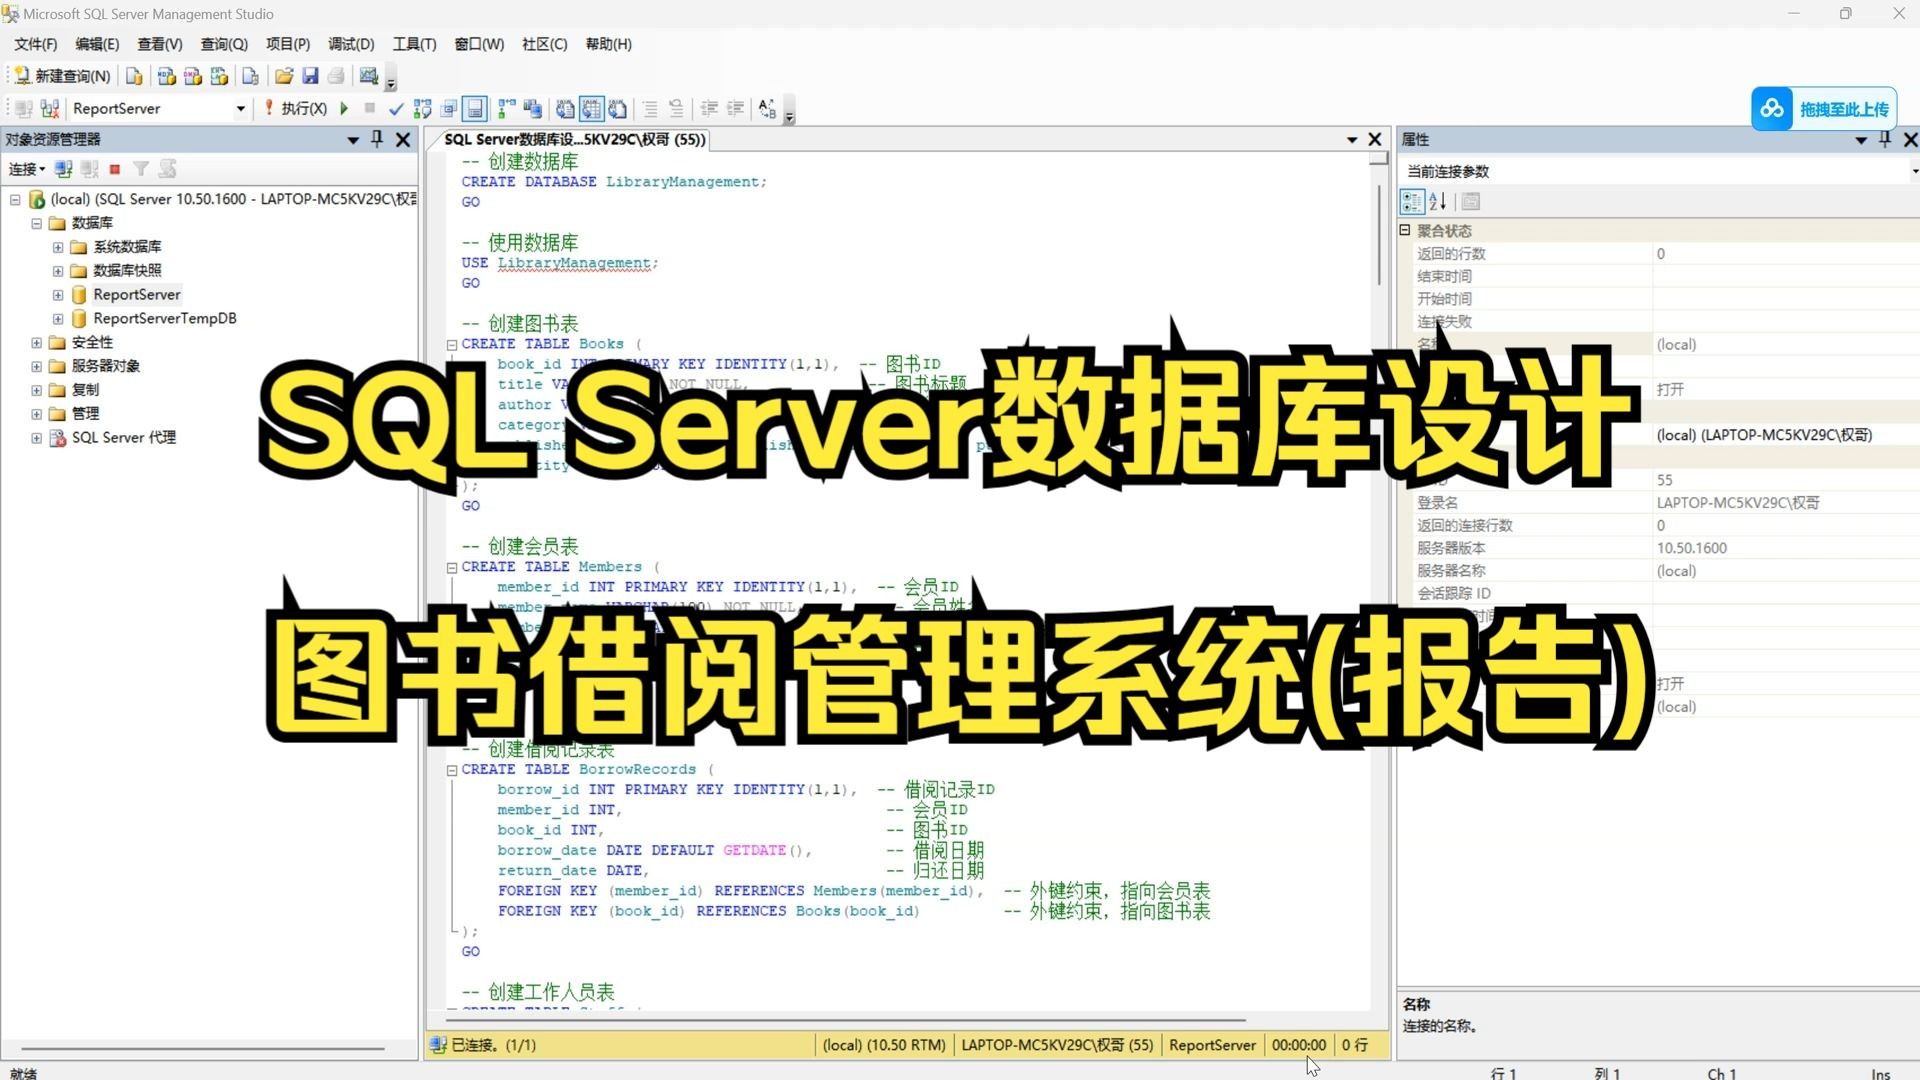Click the Increase Indent icon
The width and height of the screenshot is (1920, 1080).
click(x=735, y=108)
